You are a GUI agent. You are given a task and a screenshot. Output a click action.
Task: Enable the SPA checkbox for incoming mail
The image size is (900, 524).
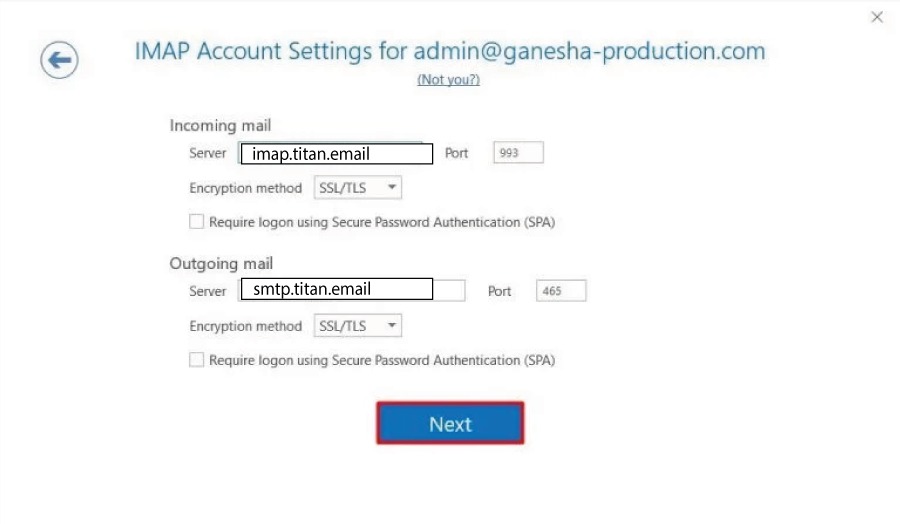(x=197, y=222)
